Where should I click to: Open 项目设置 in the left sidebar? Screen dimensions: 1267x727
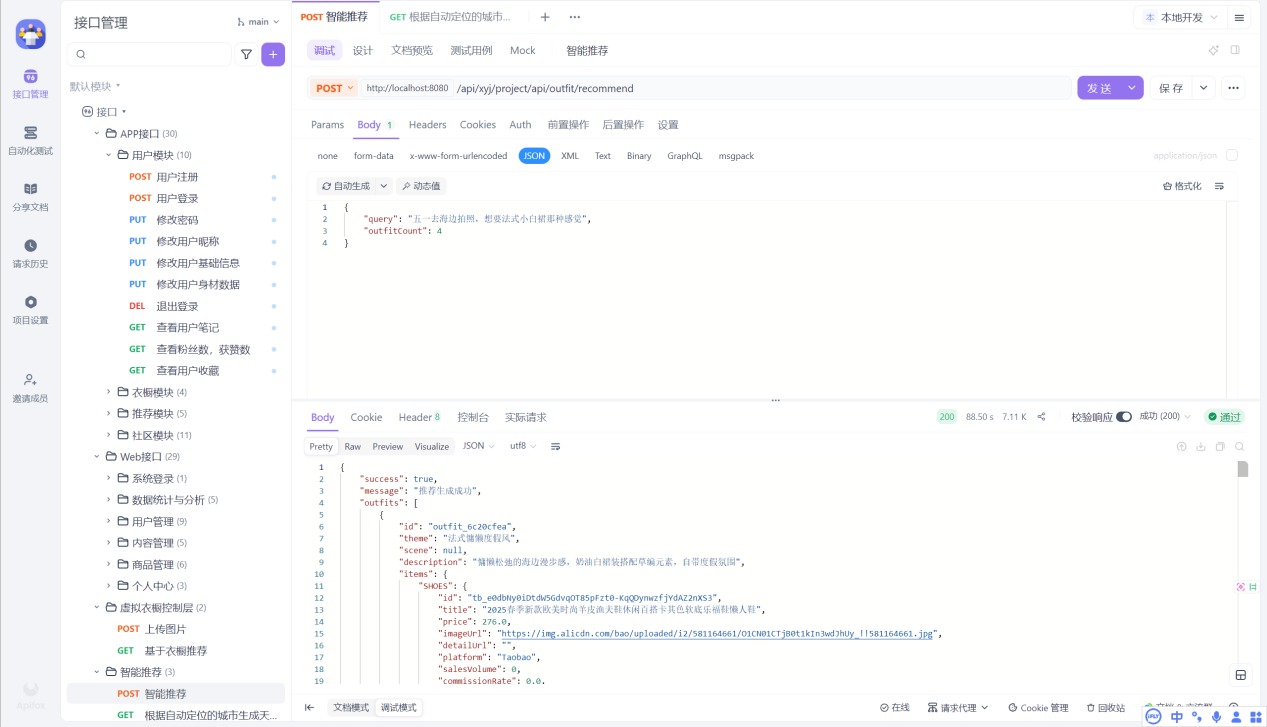pos(30,310)
